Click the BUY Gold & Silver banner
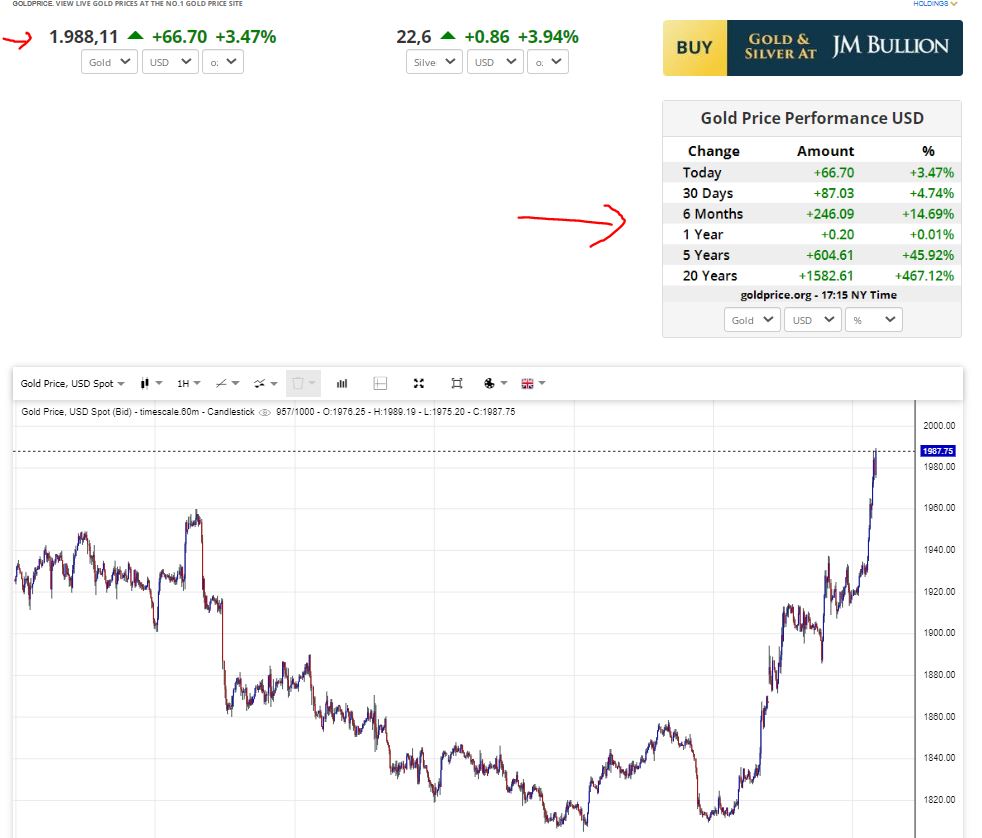The image size is (982, 838). point(812,47)
